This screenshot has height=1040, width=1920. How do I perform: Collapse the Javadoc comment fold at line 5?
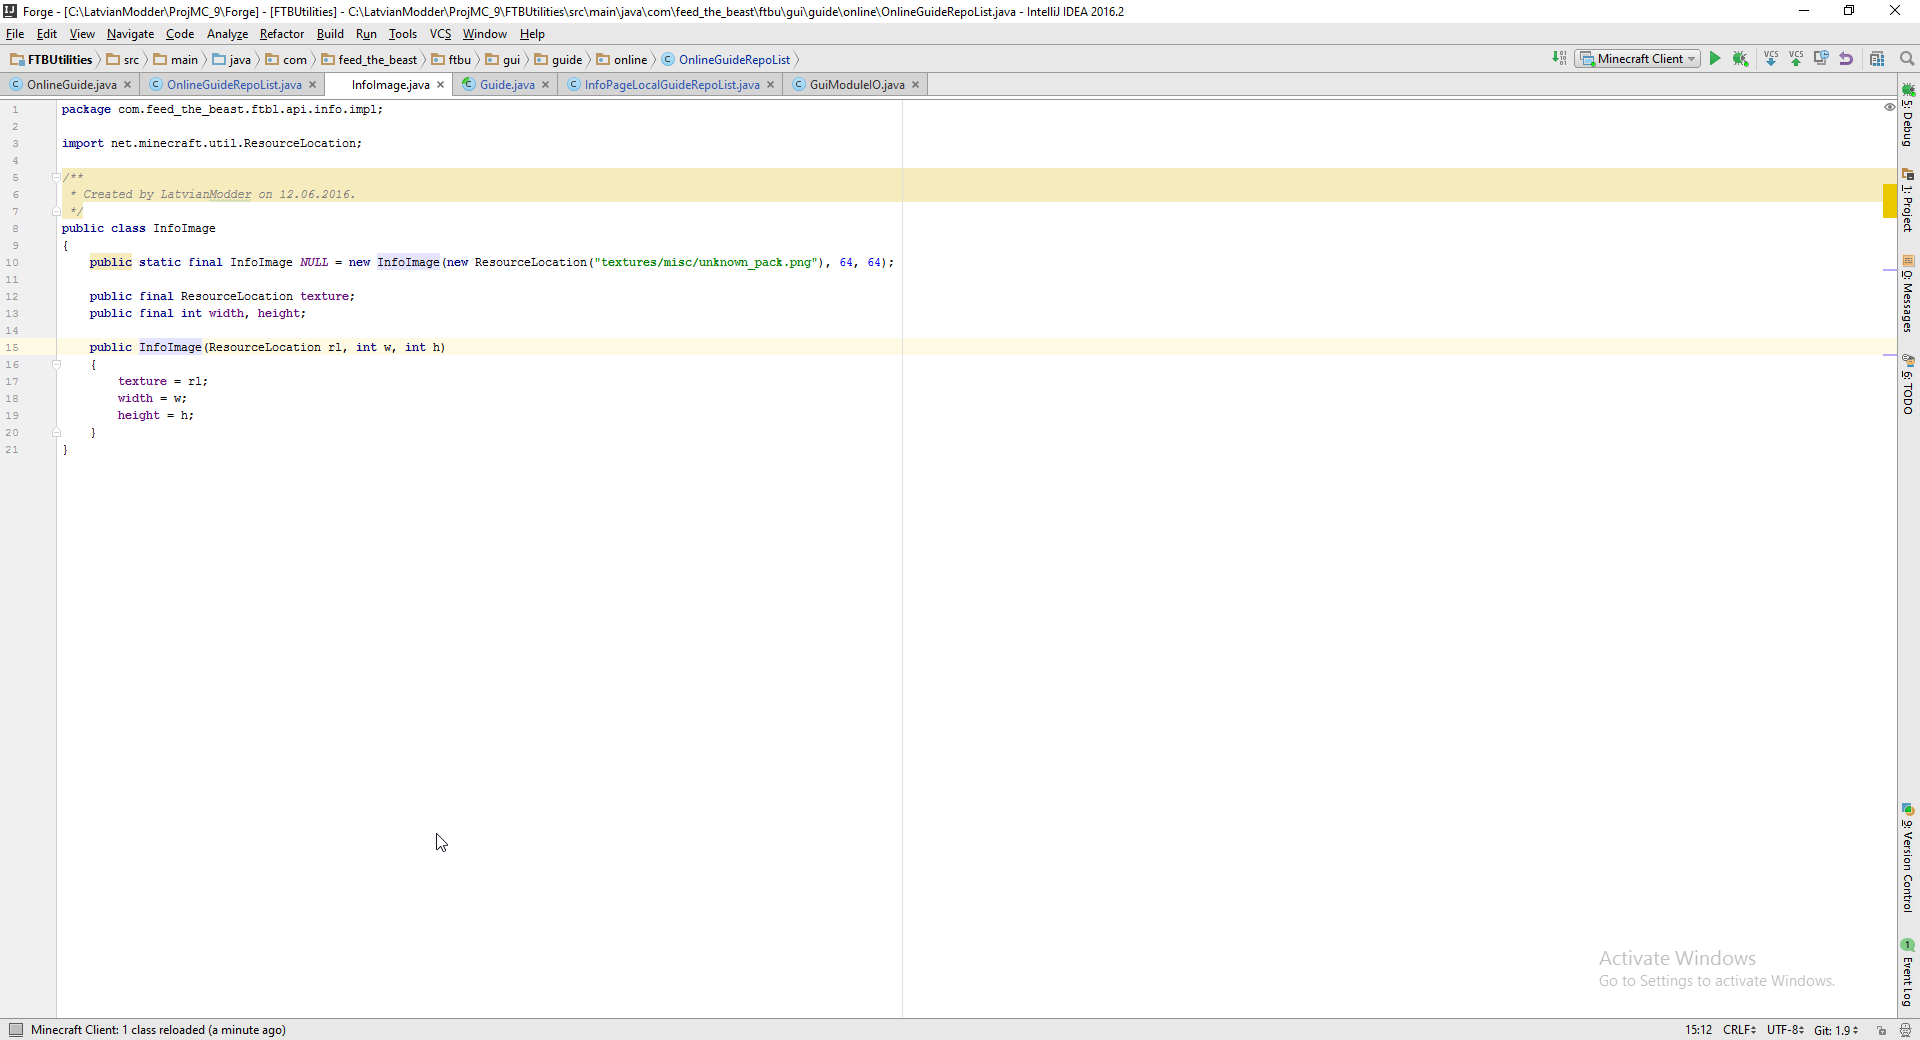(x=56, y=177)
